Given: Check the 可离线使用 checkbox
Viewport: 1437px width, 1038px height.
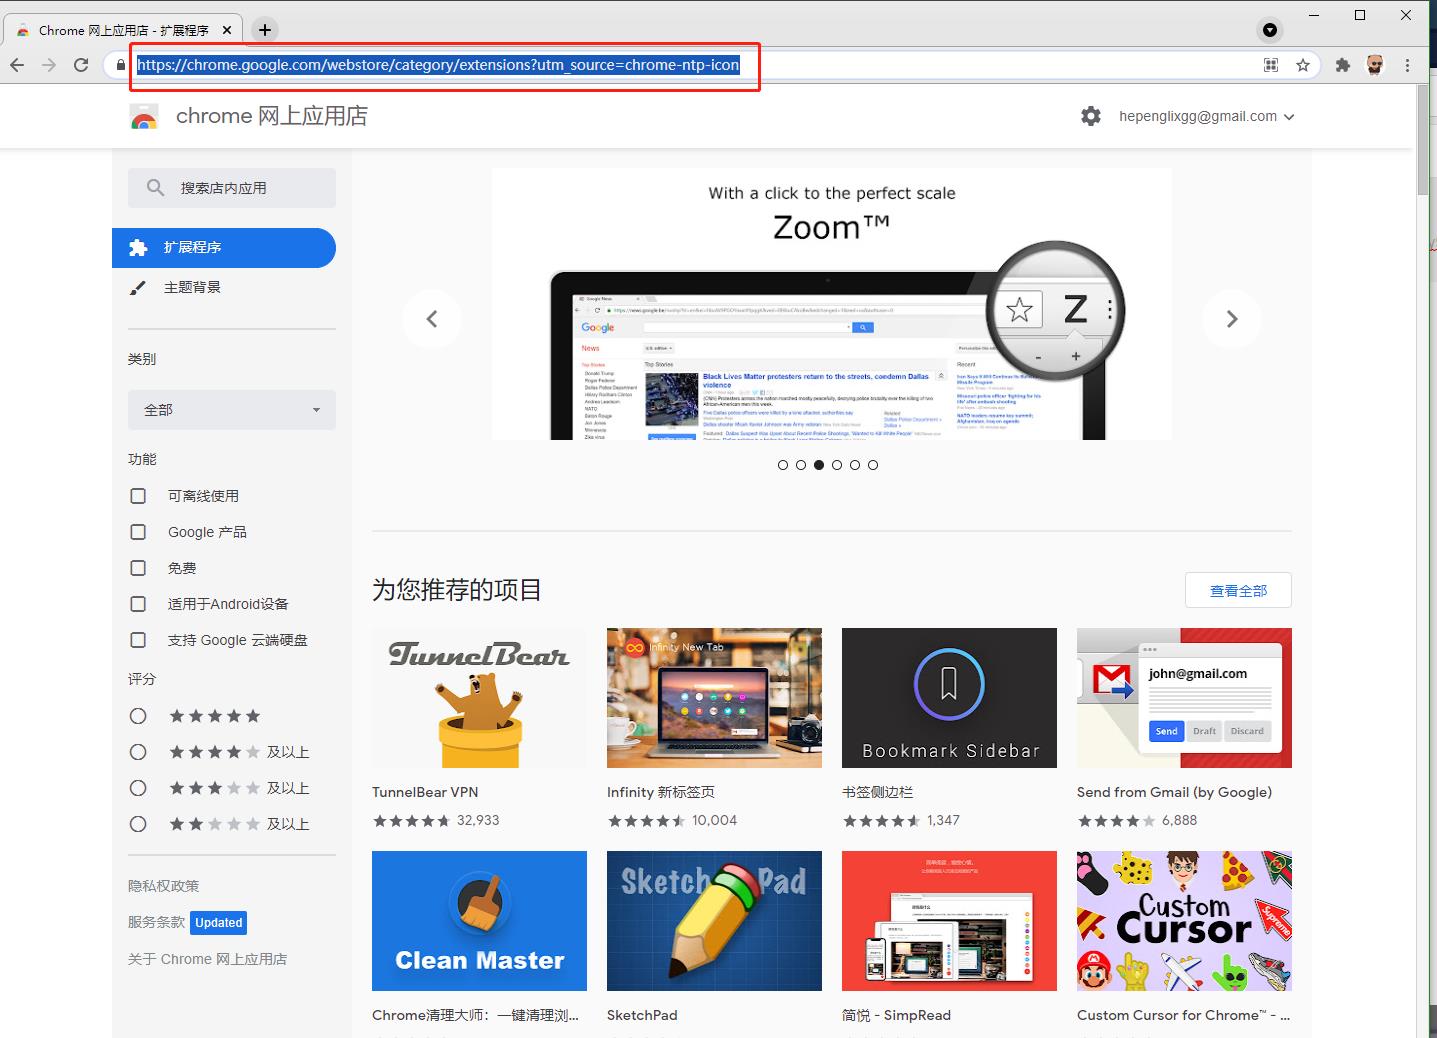Looking at the screenshot, I should pos(138,496).
